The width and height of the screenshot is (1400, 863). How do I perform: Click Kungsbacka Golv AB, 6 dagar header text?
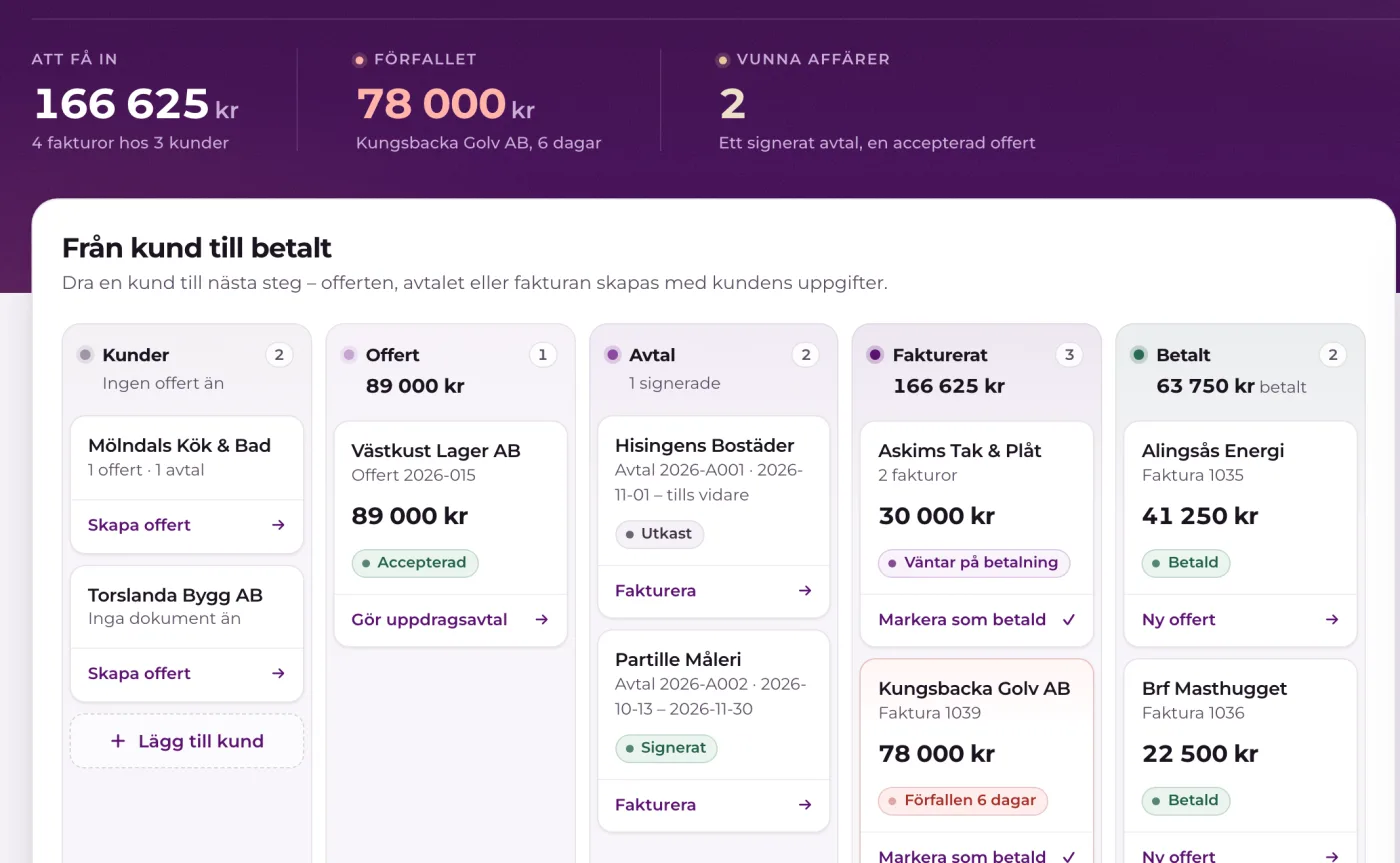pos(479,143)
